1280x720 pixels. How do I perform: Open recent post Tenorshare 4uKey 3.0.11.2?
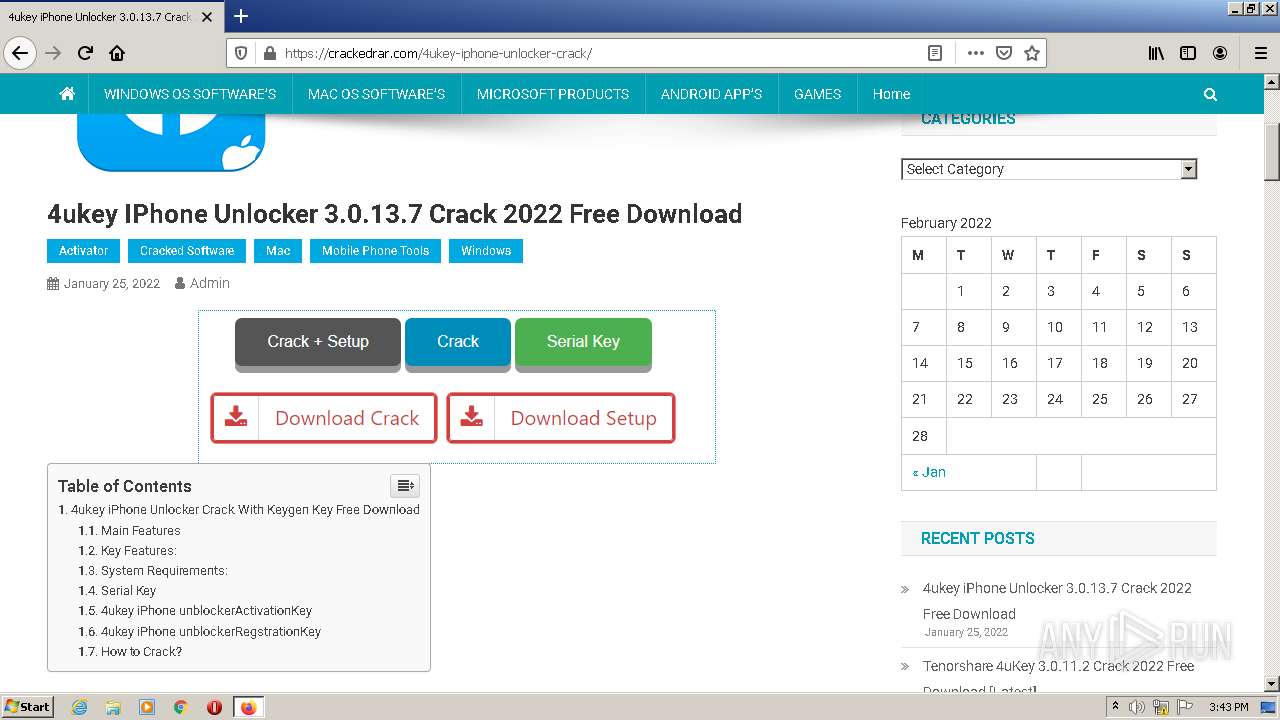pyautogui.click(x=1058, y=678)
